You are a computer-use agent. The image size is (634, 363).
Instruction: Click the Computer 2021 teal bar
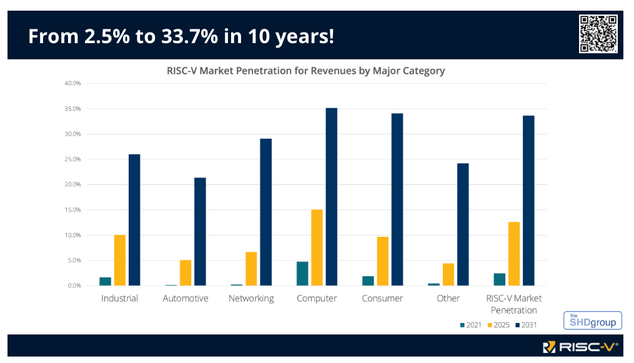pos(302,274)
